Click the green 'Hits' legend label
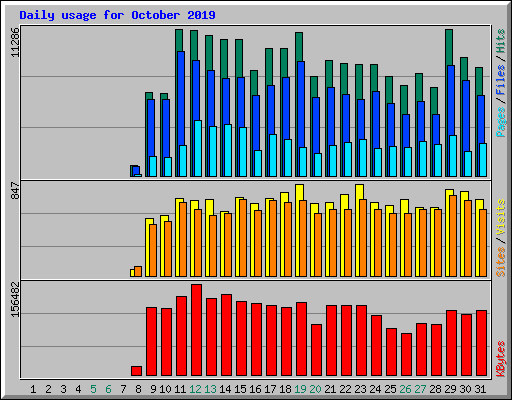This screenshot has height=400, width=512. click(x=501, y=41)
